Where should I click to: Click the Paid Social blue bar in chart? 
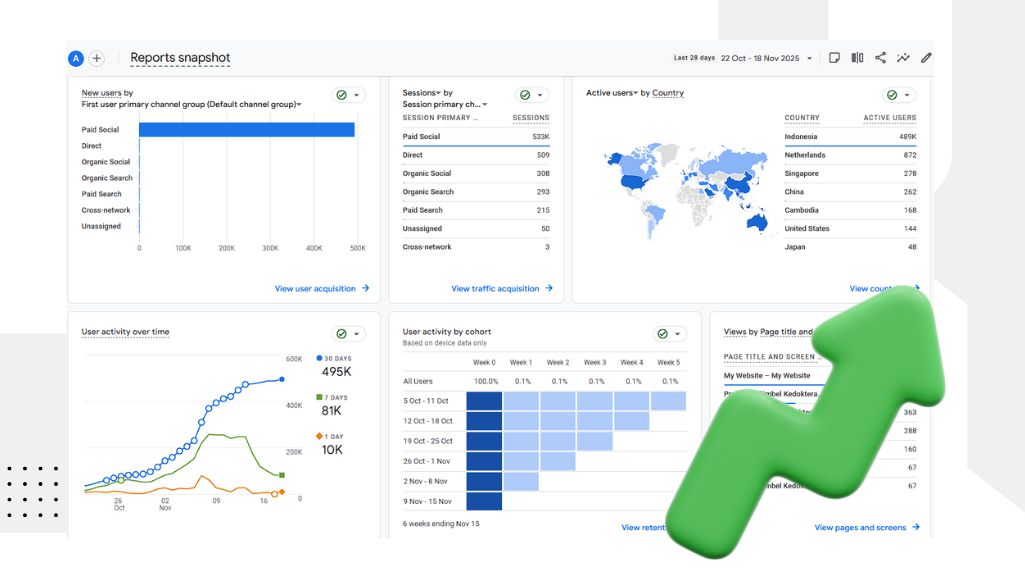pos(246,130)
